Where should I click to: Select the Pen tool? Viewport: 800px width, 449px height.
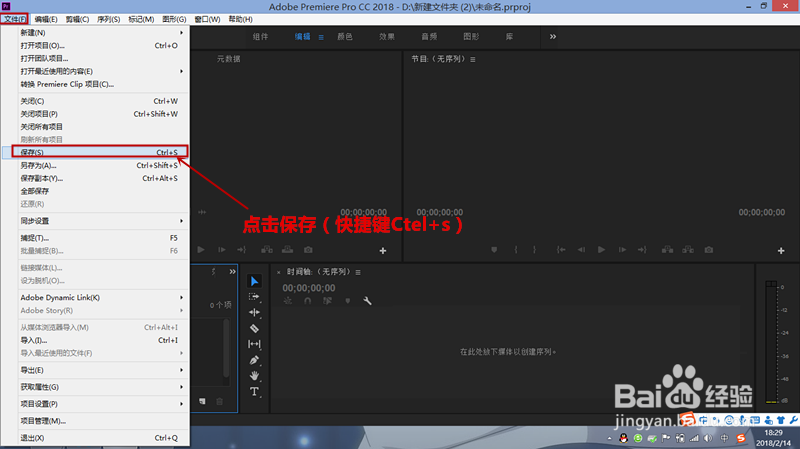pyautogui.click(x=254, y=360)
